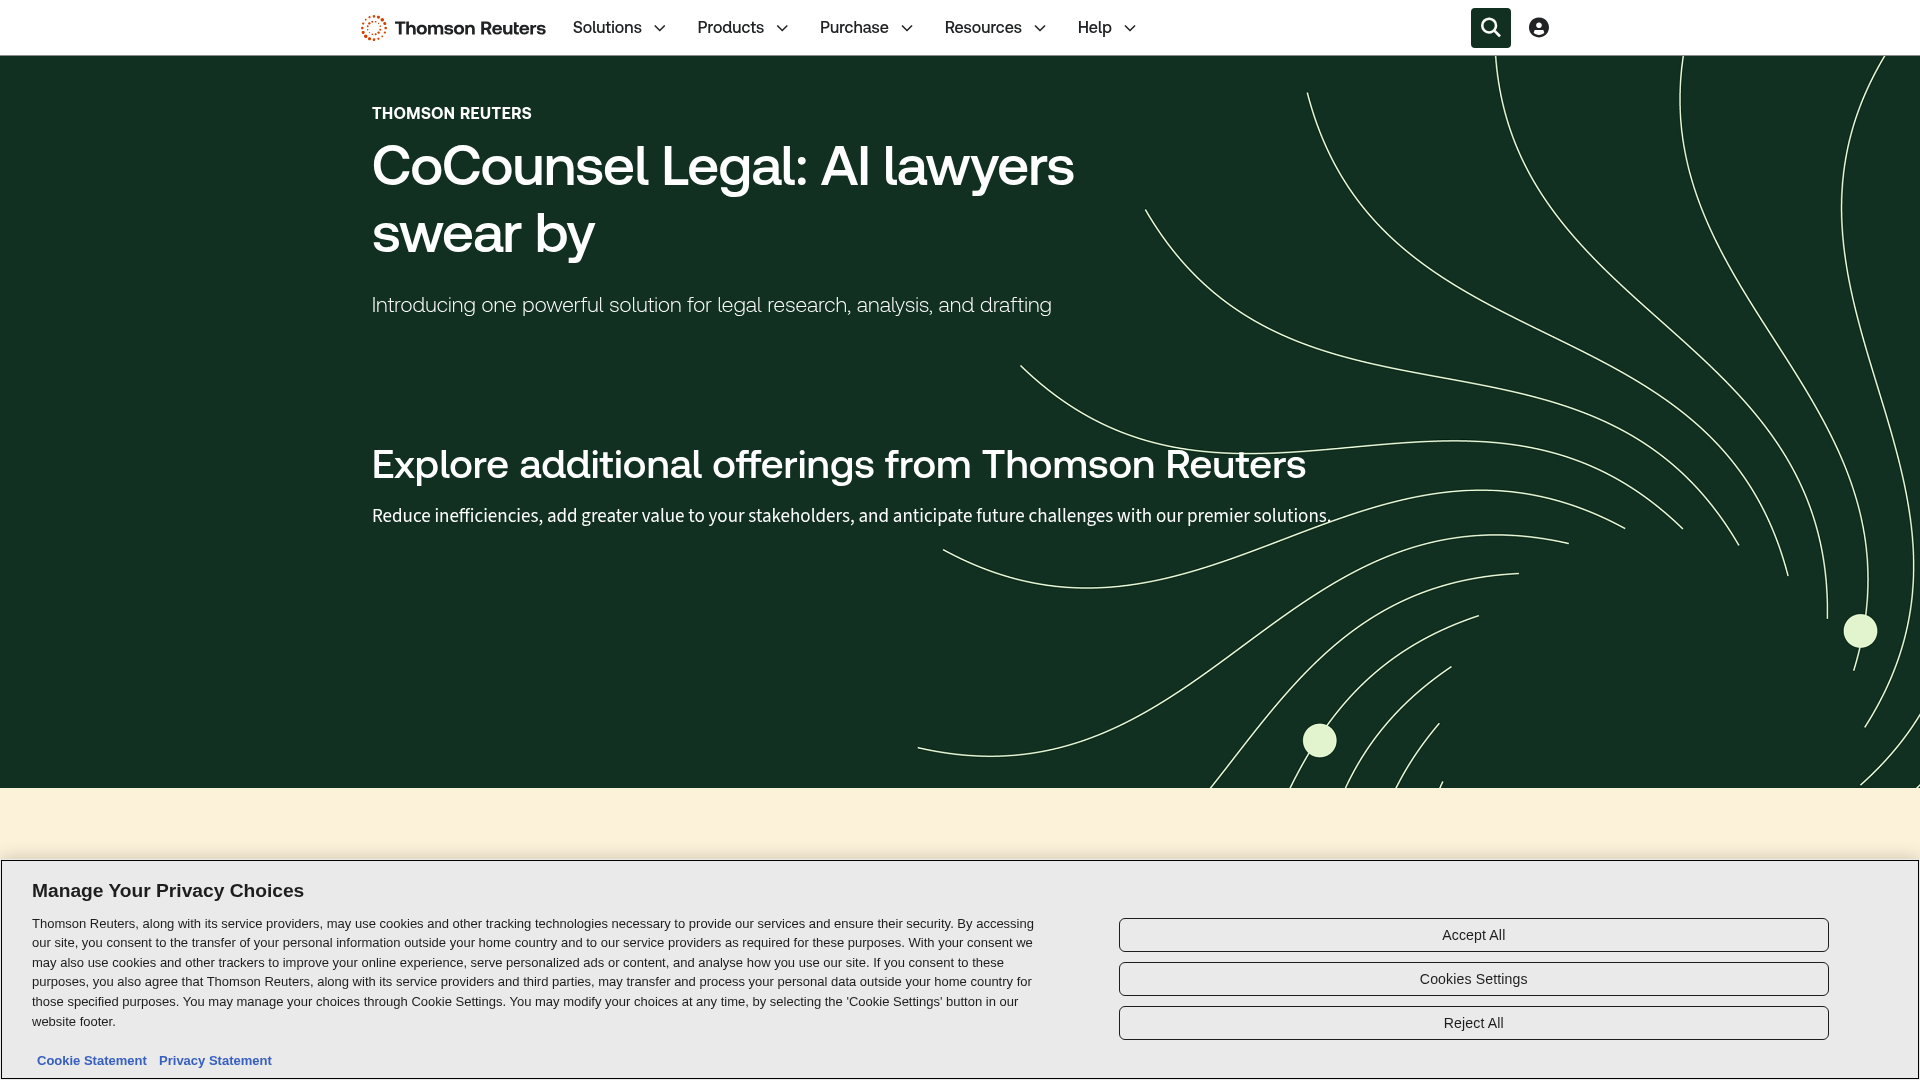Click 'Manage Your Privacy Choices' heading
The height and width of the screenshot is (1080, 1920).
(x=168, y=891)
